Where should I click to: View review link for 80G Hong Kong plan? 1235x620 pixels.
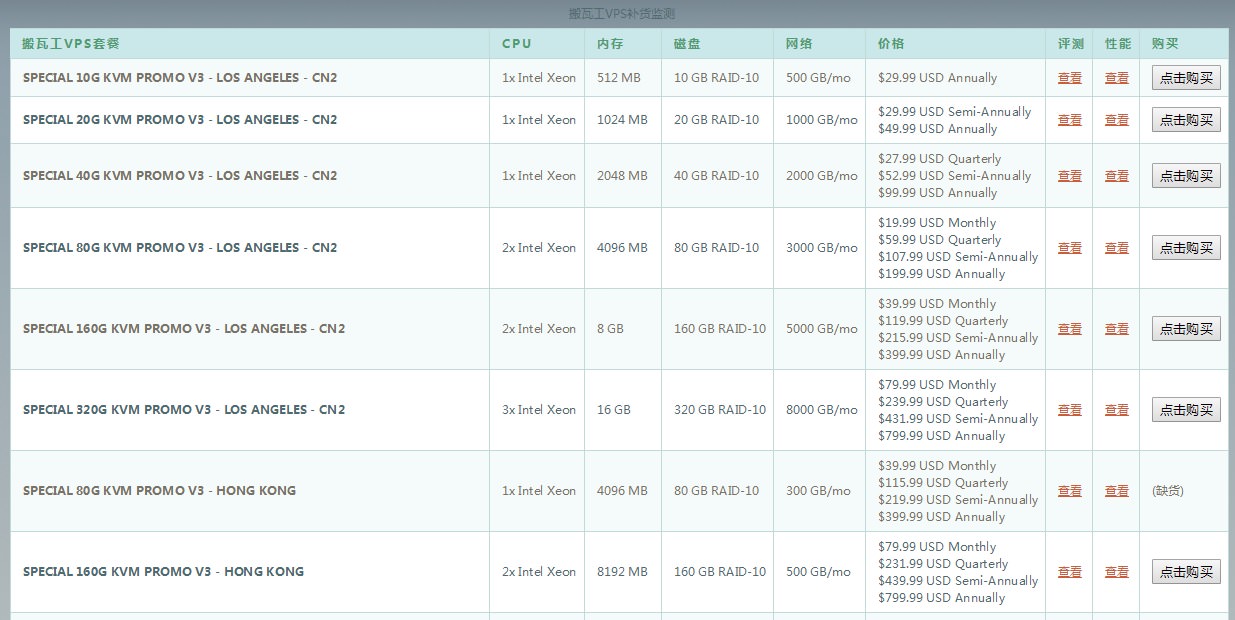[x=1069, y=491]
